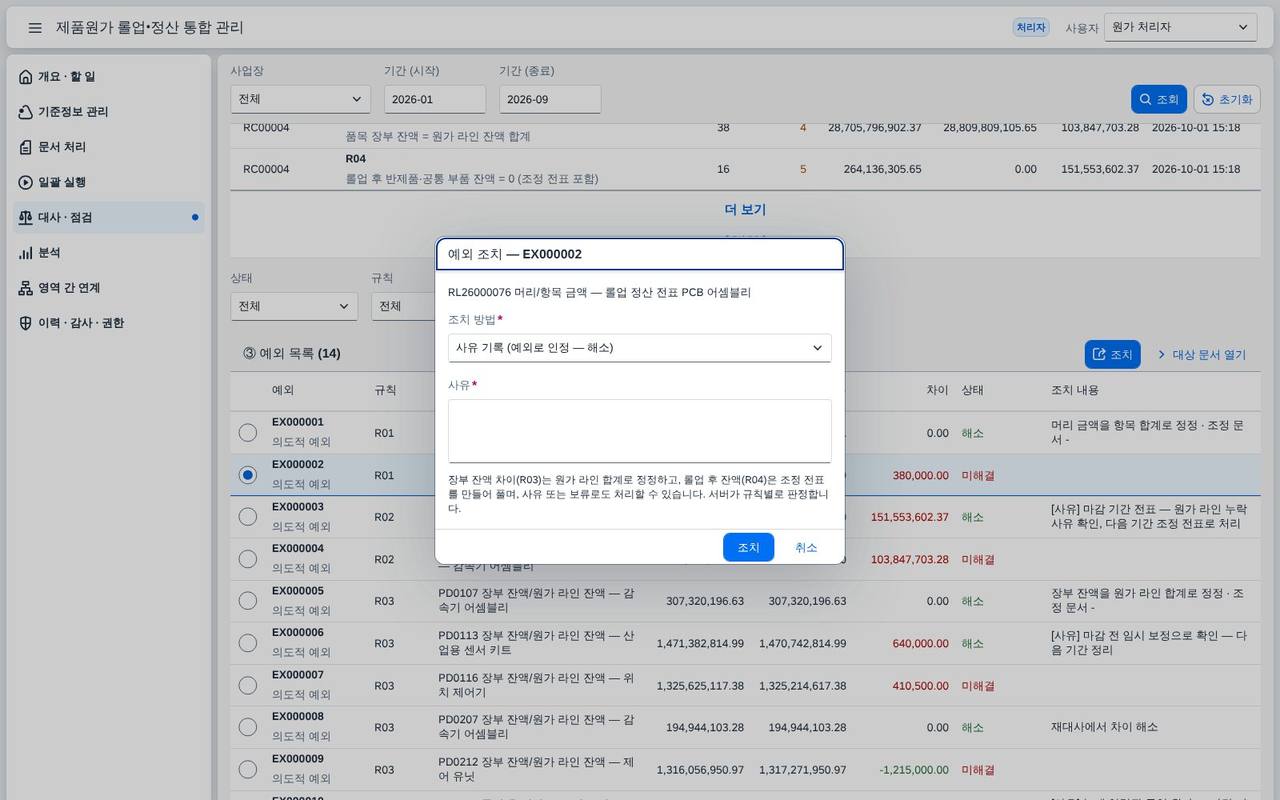Click the 더 보기 link
Viewport: 1280px width, 800px height.
pyautogui.click(x=745, y=210)
